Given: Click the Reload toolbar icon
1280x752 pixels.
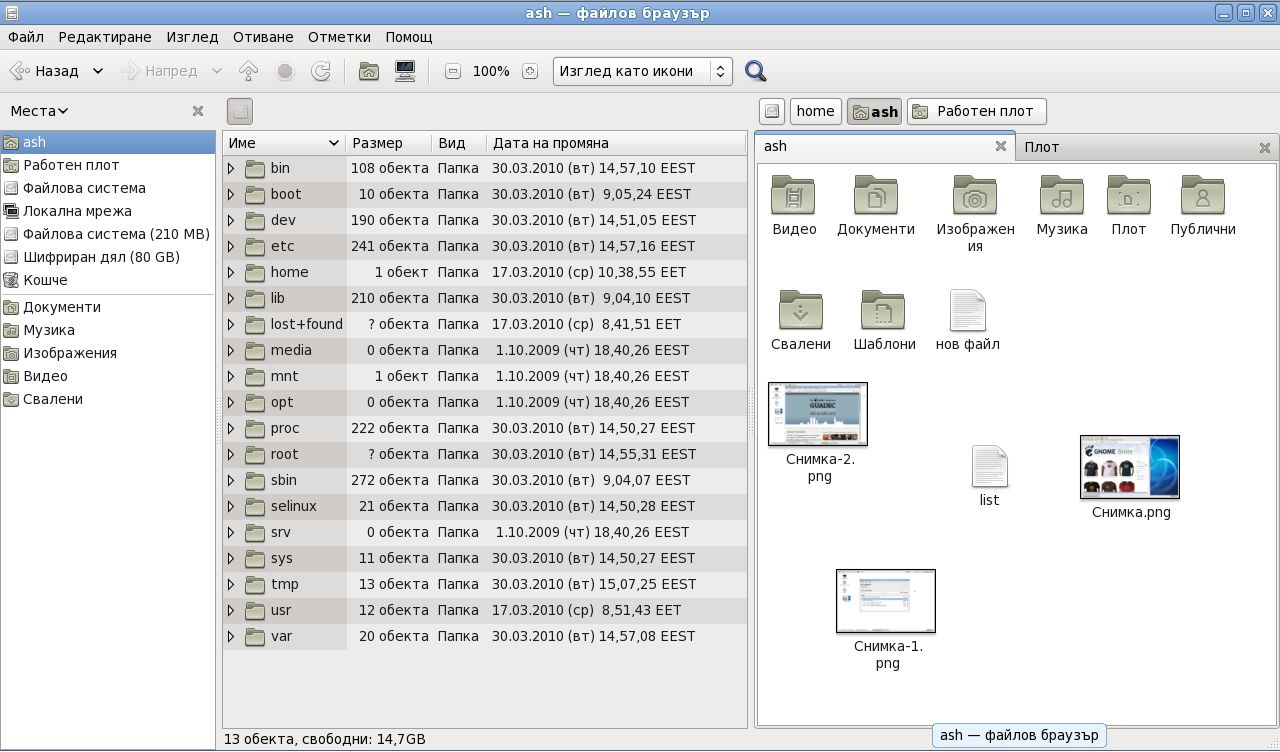Looking at the screenshot, I should click(x=321, y=71).
